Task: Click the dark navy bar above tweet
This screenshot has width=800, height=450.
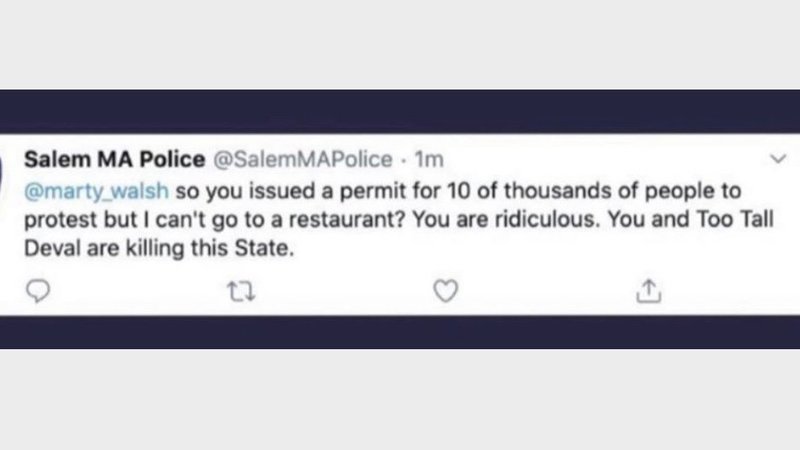Action: click(400, 111)
